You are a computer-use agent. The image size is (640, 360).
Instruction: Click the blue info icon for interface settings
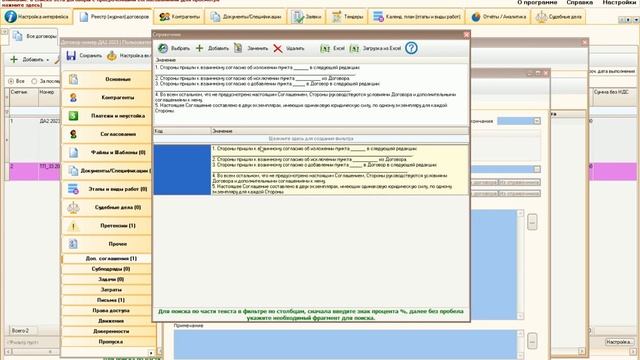click(x=10, y=16)
